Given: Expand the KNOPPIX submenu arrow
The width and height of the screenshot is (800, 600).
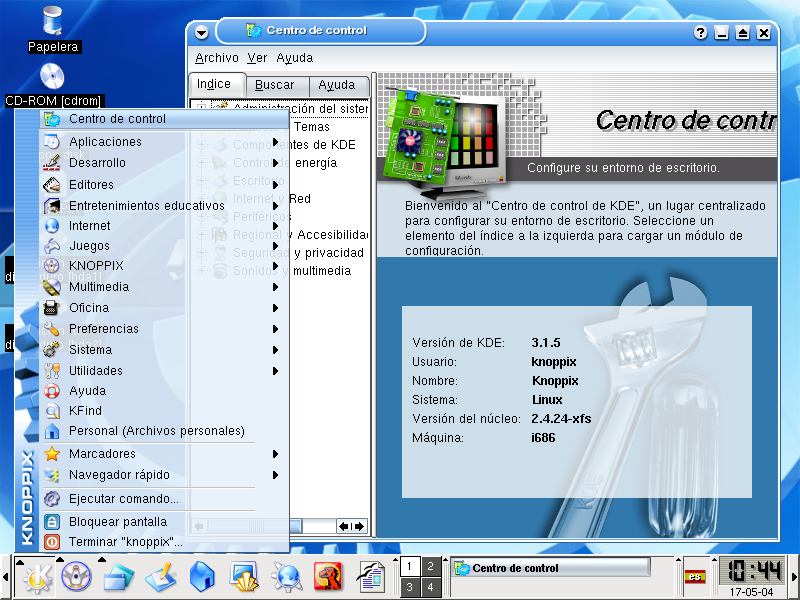Looking at the screenshot, I should tap(276, 266).
